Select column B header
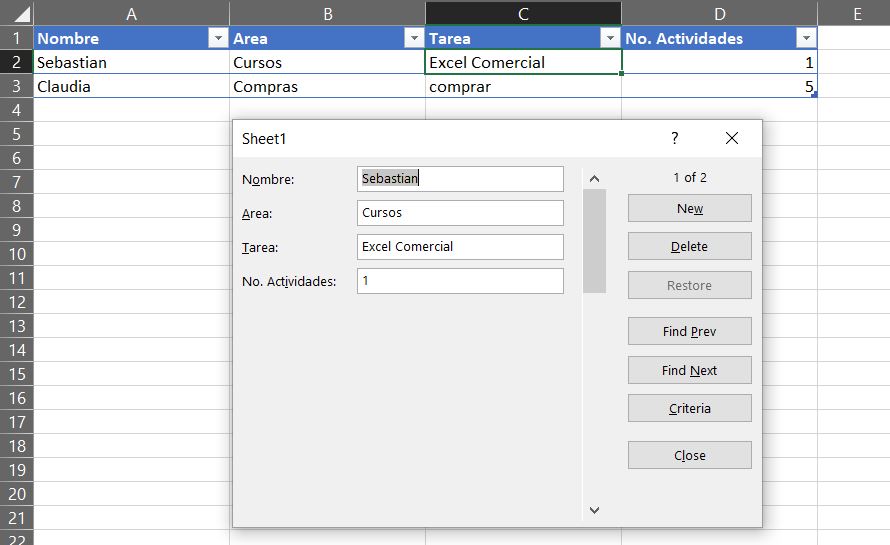This screenshot has height=545, width=890. [x=328, y=14]
